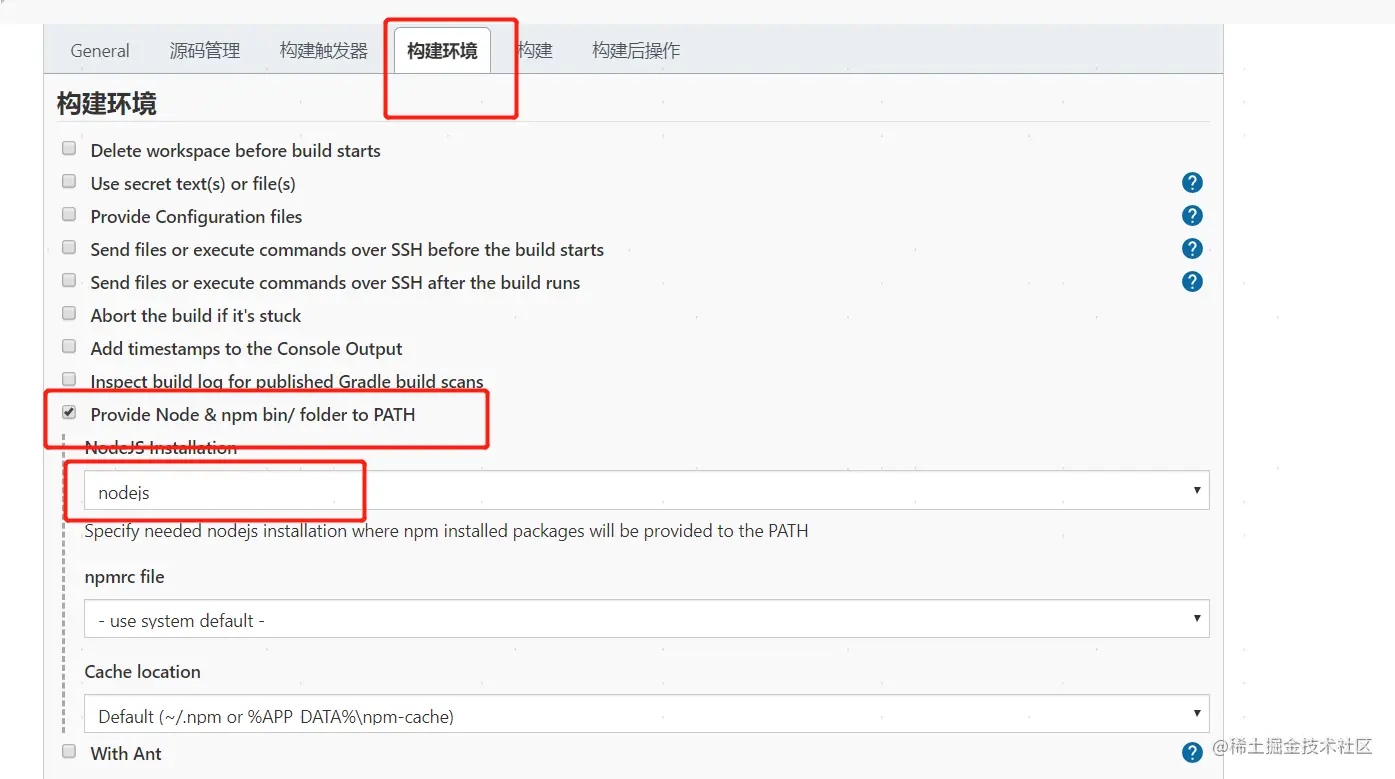Check Inspect build log for Gradle build scans

(x=69, y=380)
